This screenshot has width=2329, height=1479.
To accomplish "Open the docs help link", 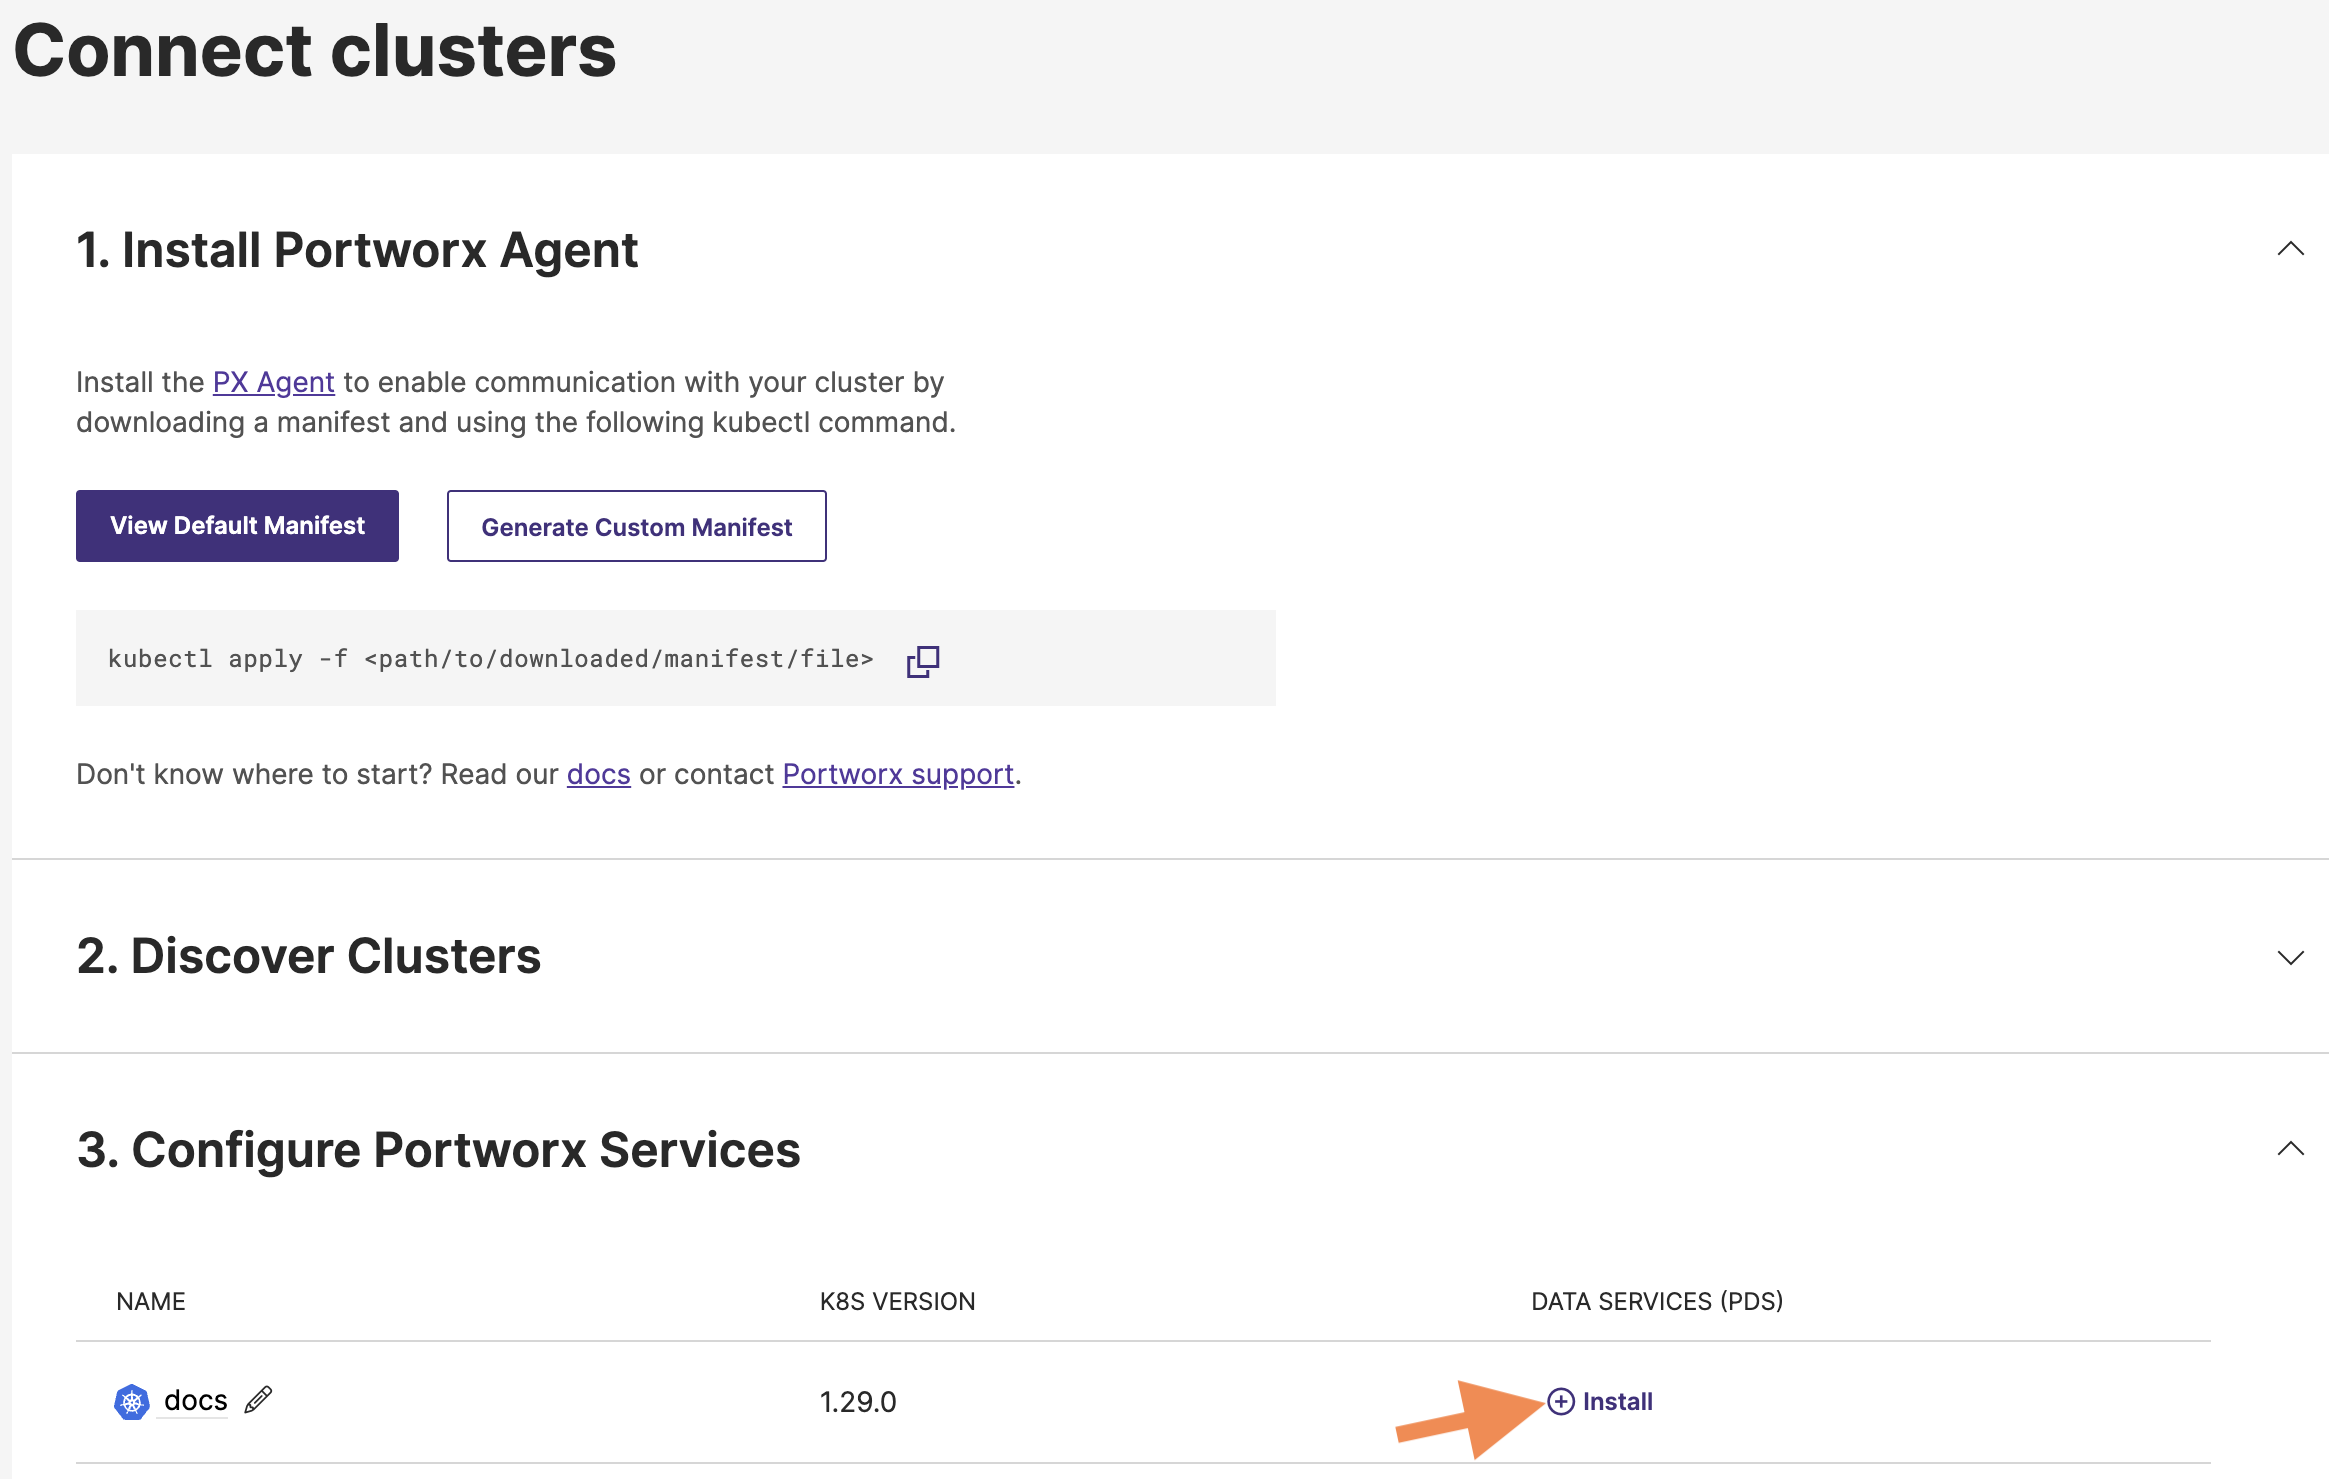I will [x=598, y=774].
